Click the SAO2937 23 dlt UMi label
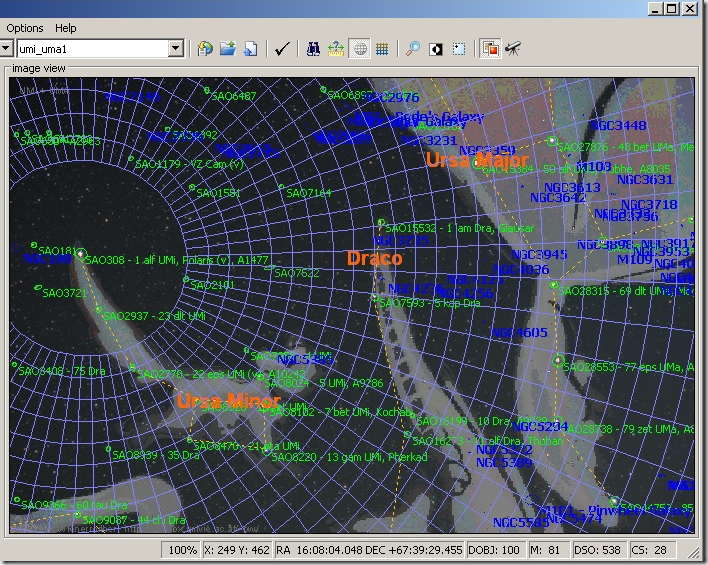Screen dimensions: 708x565 click(154, 316)
